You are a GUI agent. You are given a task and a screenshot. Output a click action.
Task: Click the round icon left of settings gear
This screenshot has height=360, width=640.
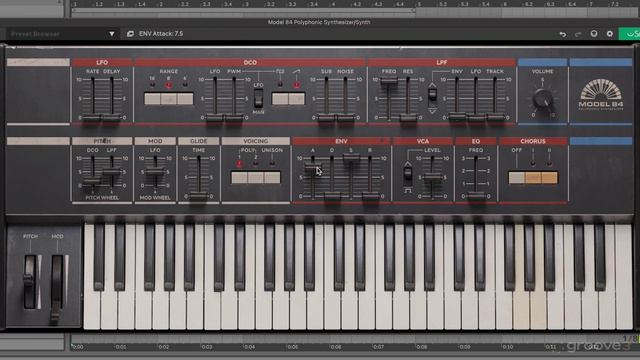(x=594, y=34)
